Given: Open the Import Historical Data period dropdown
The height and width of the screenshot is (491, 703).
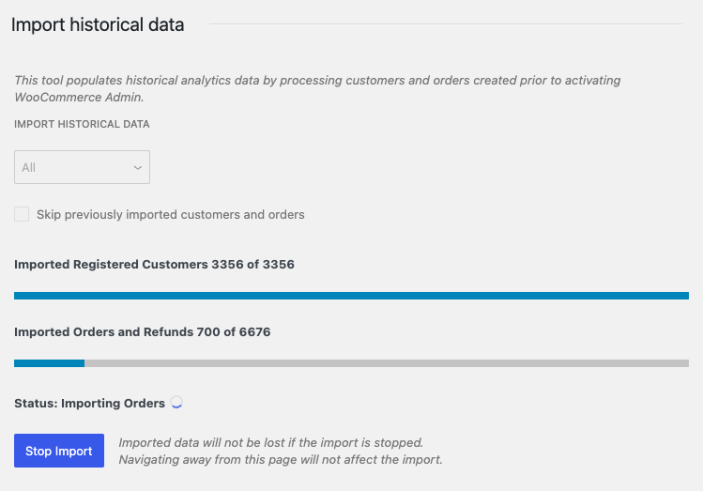Looking at the screenshot, I should [82, 168].
